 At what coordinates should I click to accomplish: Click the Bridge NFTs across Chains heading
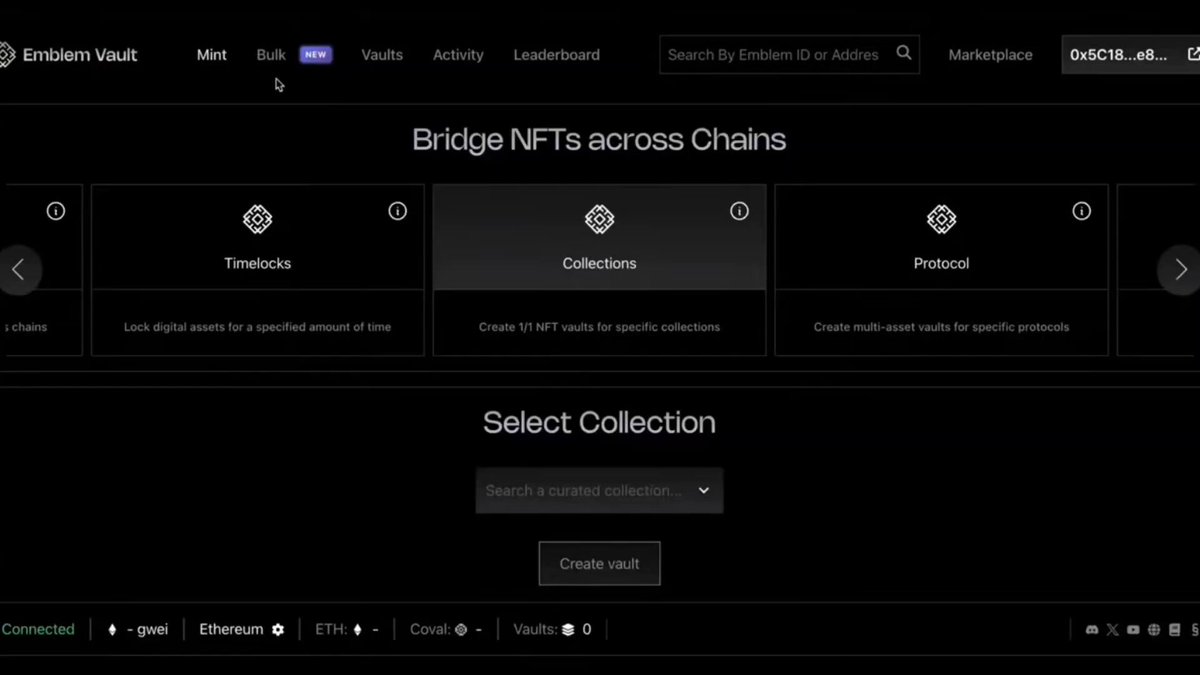[x=599, y=139]
